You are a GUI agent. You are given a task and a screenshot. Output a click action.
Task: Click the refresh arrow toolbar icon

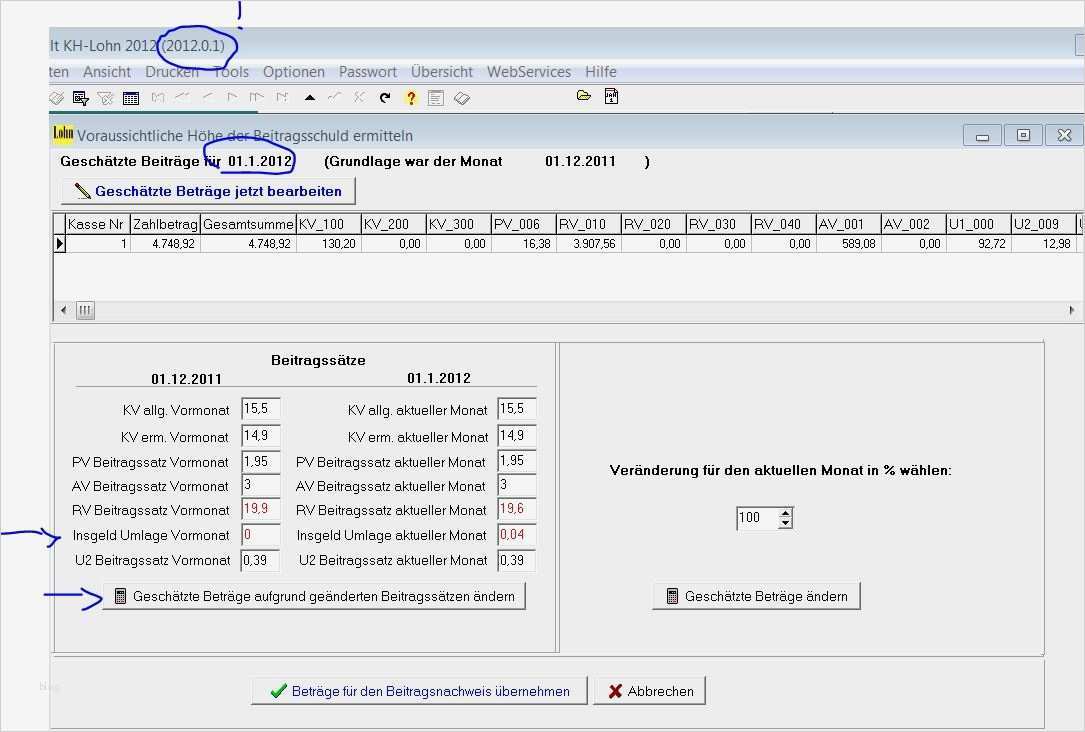pos(385,98)
